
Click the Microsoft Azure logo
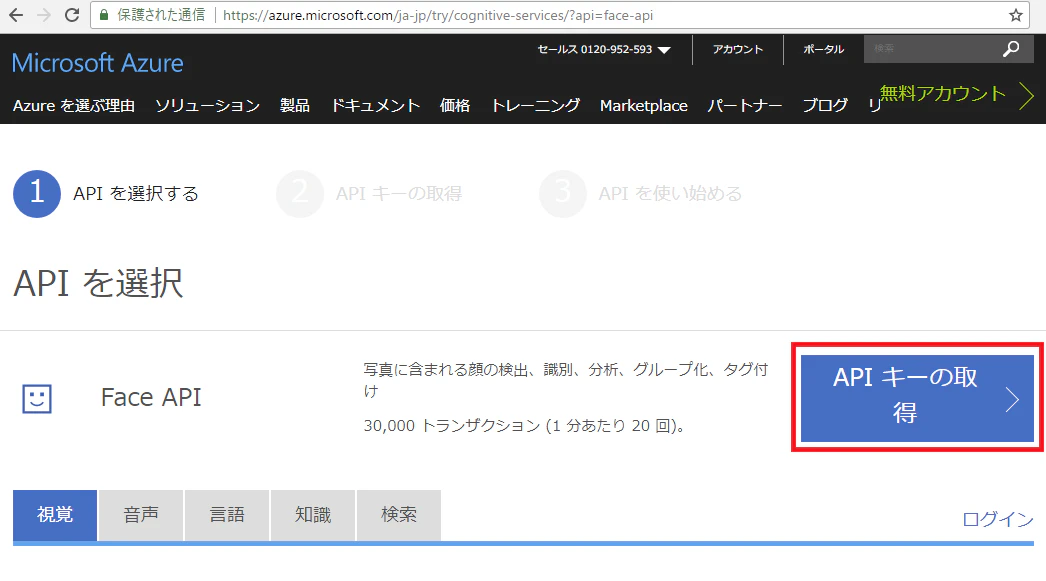pos(97,63)
